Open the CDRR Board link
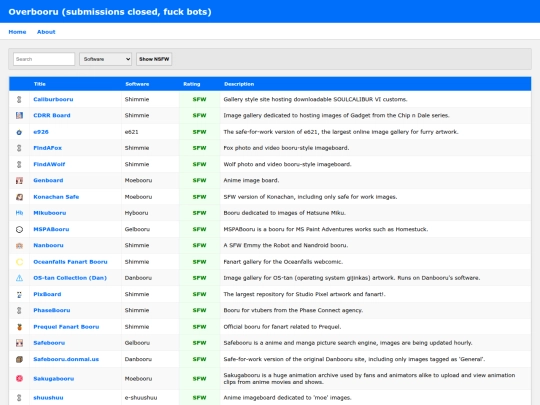 [x=52, y=115]
